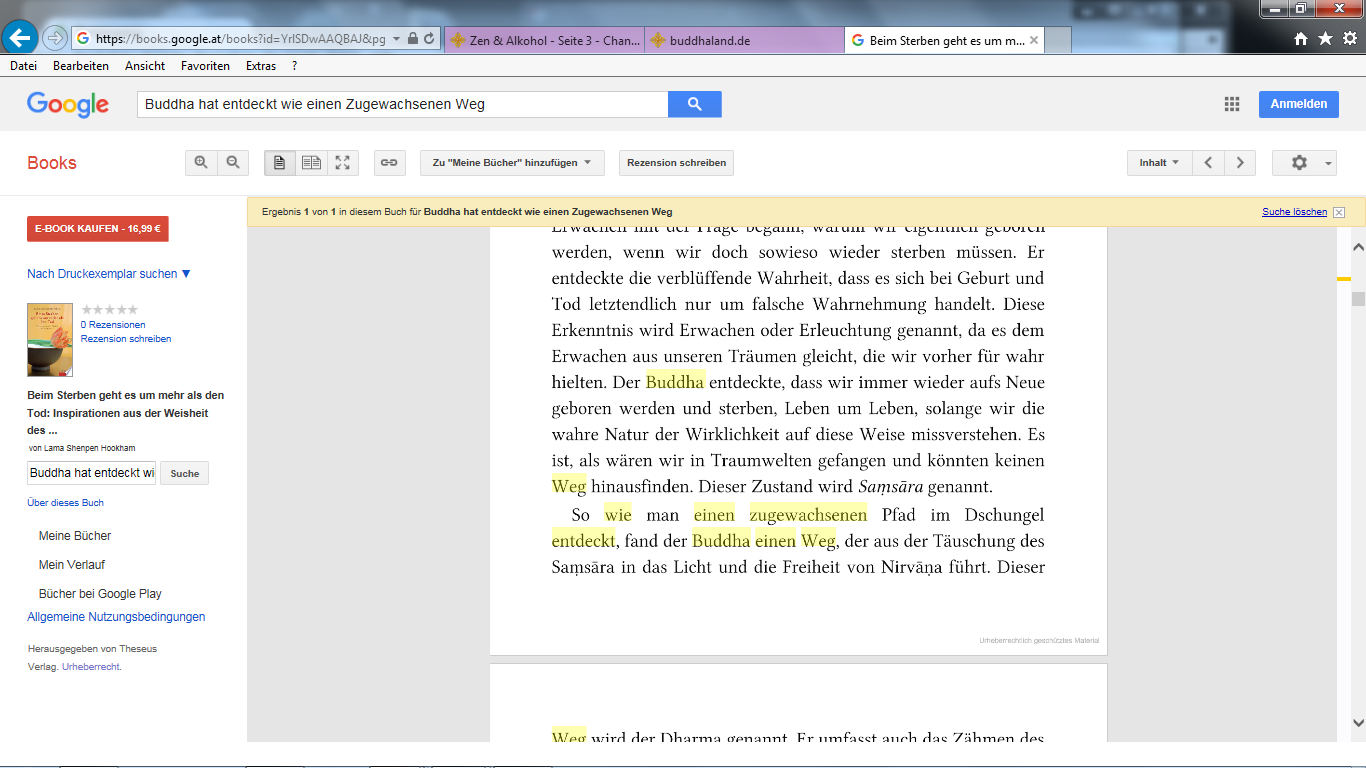Click the Google logo
This screenshot has width=1366, height=768.
click(68, 105)
